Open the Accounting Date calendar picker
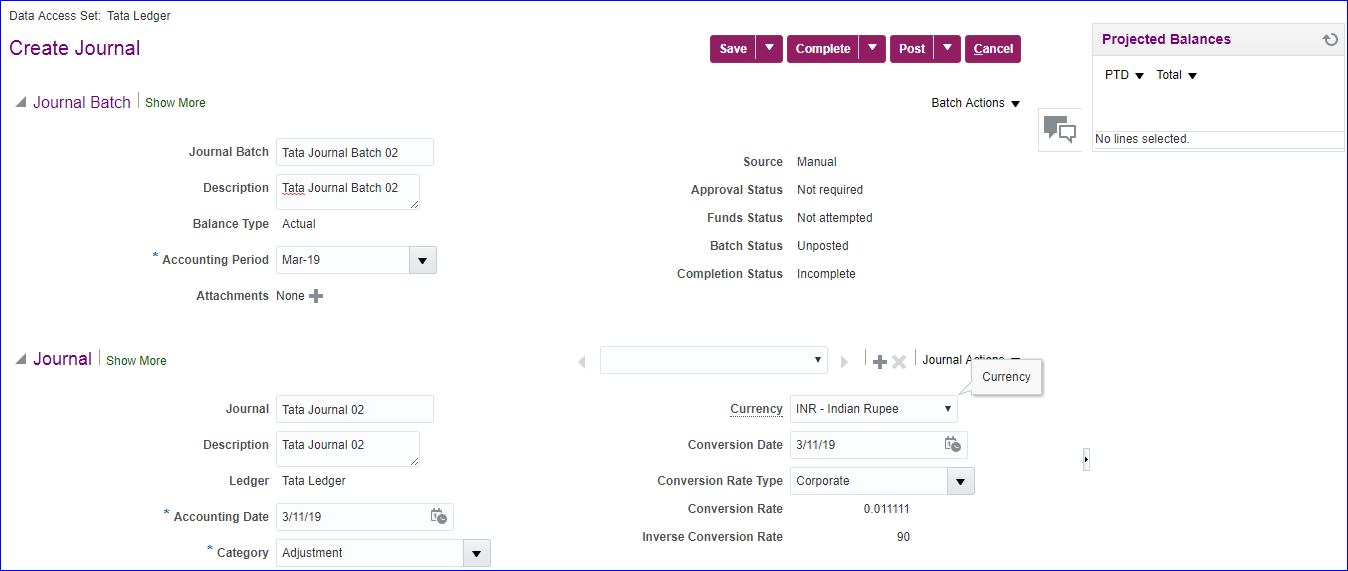 click(438, 517)
